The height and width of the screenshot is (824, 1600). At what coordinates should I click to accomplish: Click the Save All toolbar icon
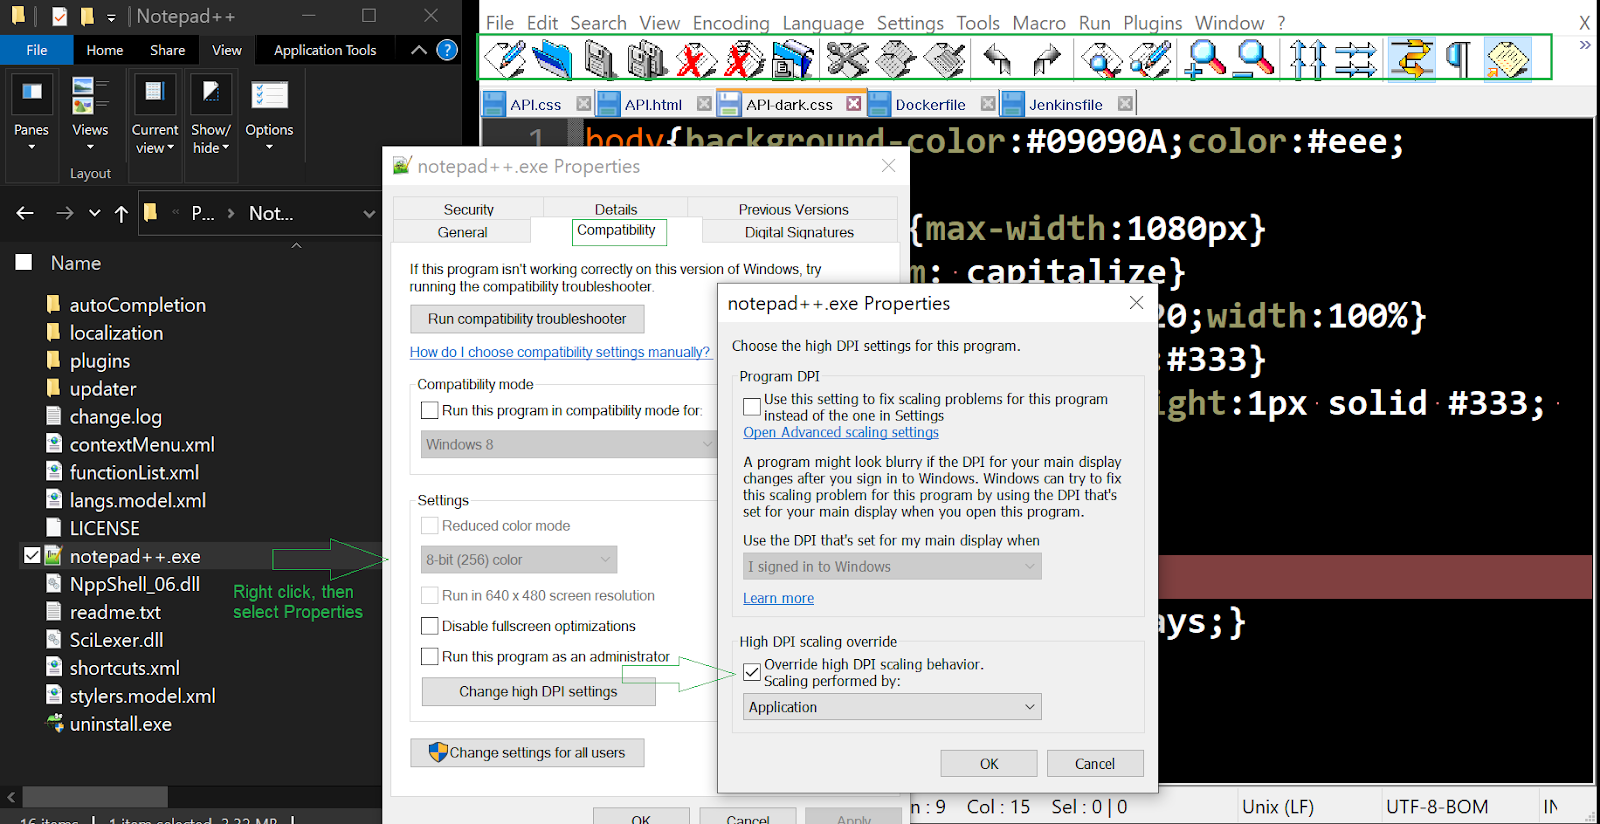click(x=647, y=60)
